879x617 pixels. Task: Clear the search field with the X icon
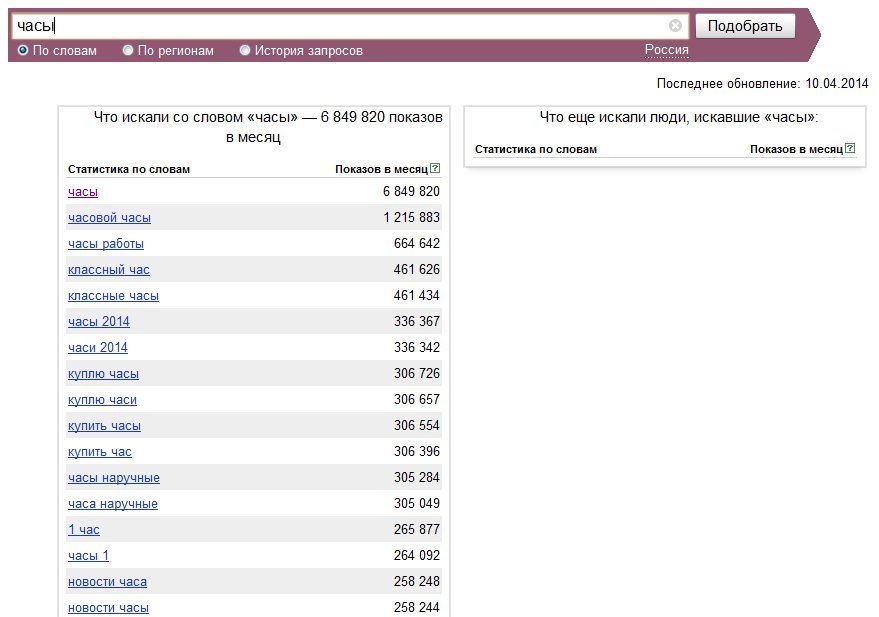(x=676, y=26)
